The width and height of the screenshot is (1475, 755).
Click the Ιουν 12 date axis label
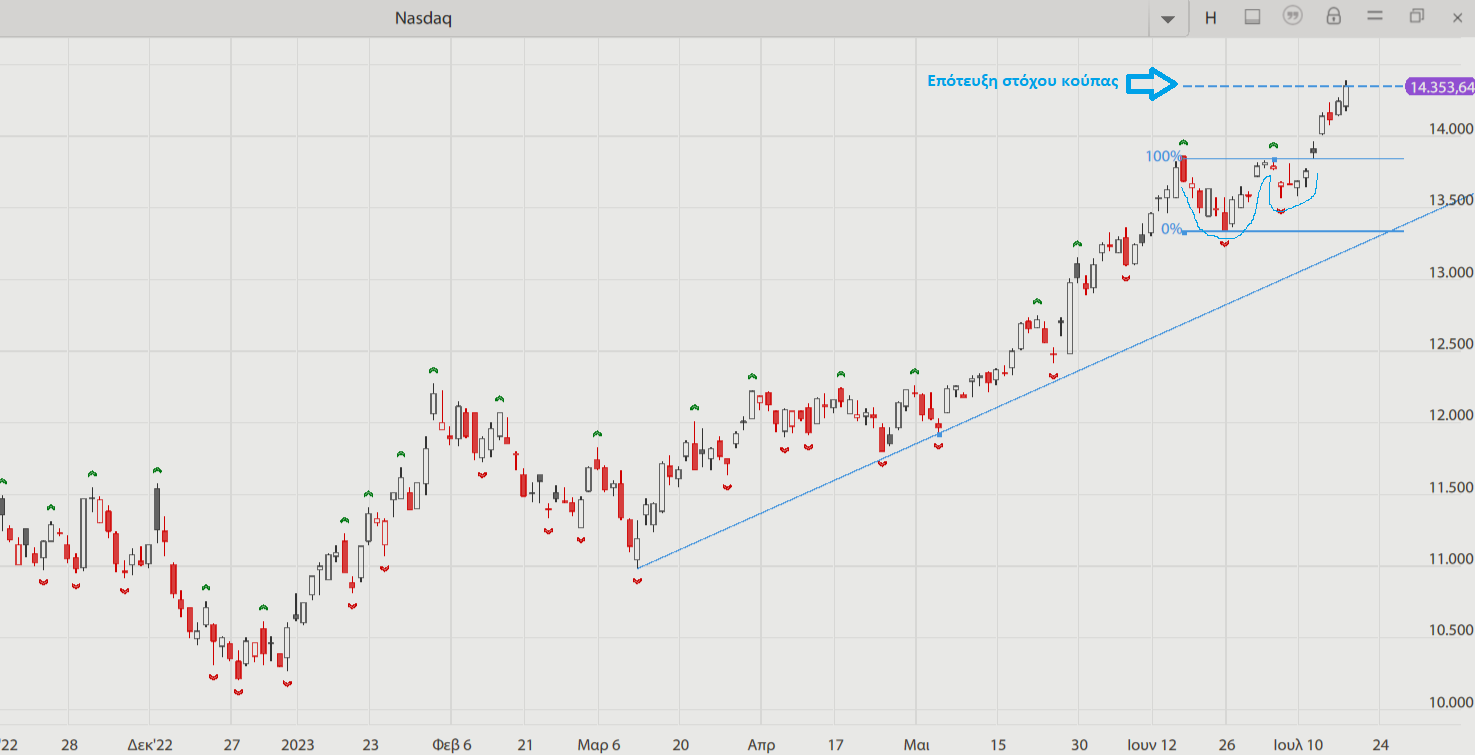tap(1152, 745)
